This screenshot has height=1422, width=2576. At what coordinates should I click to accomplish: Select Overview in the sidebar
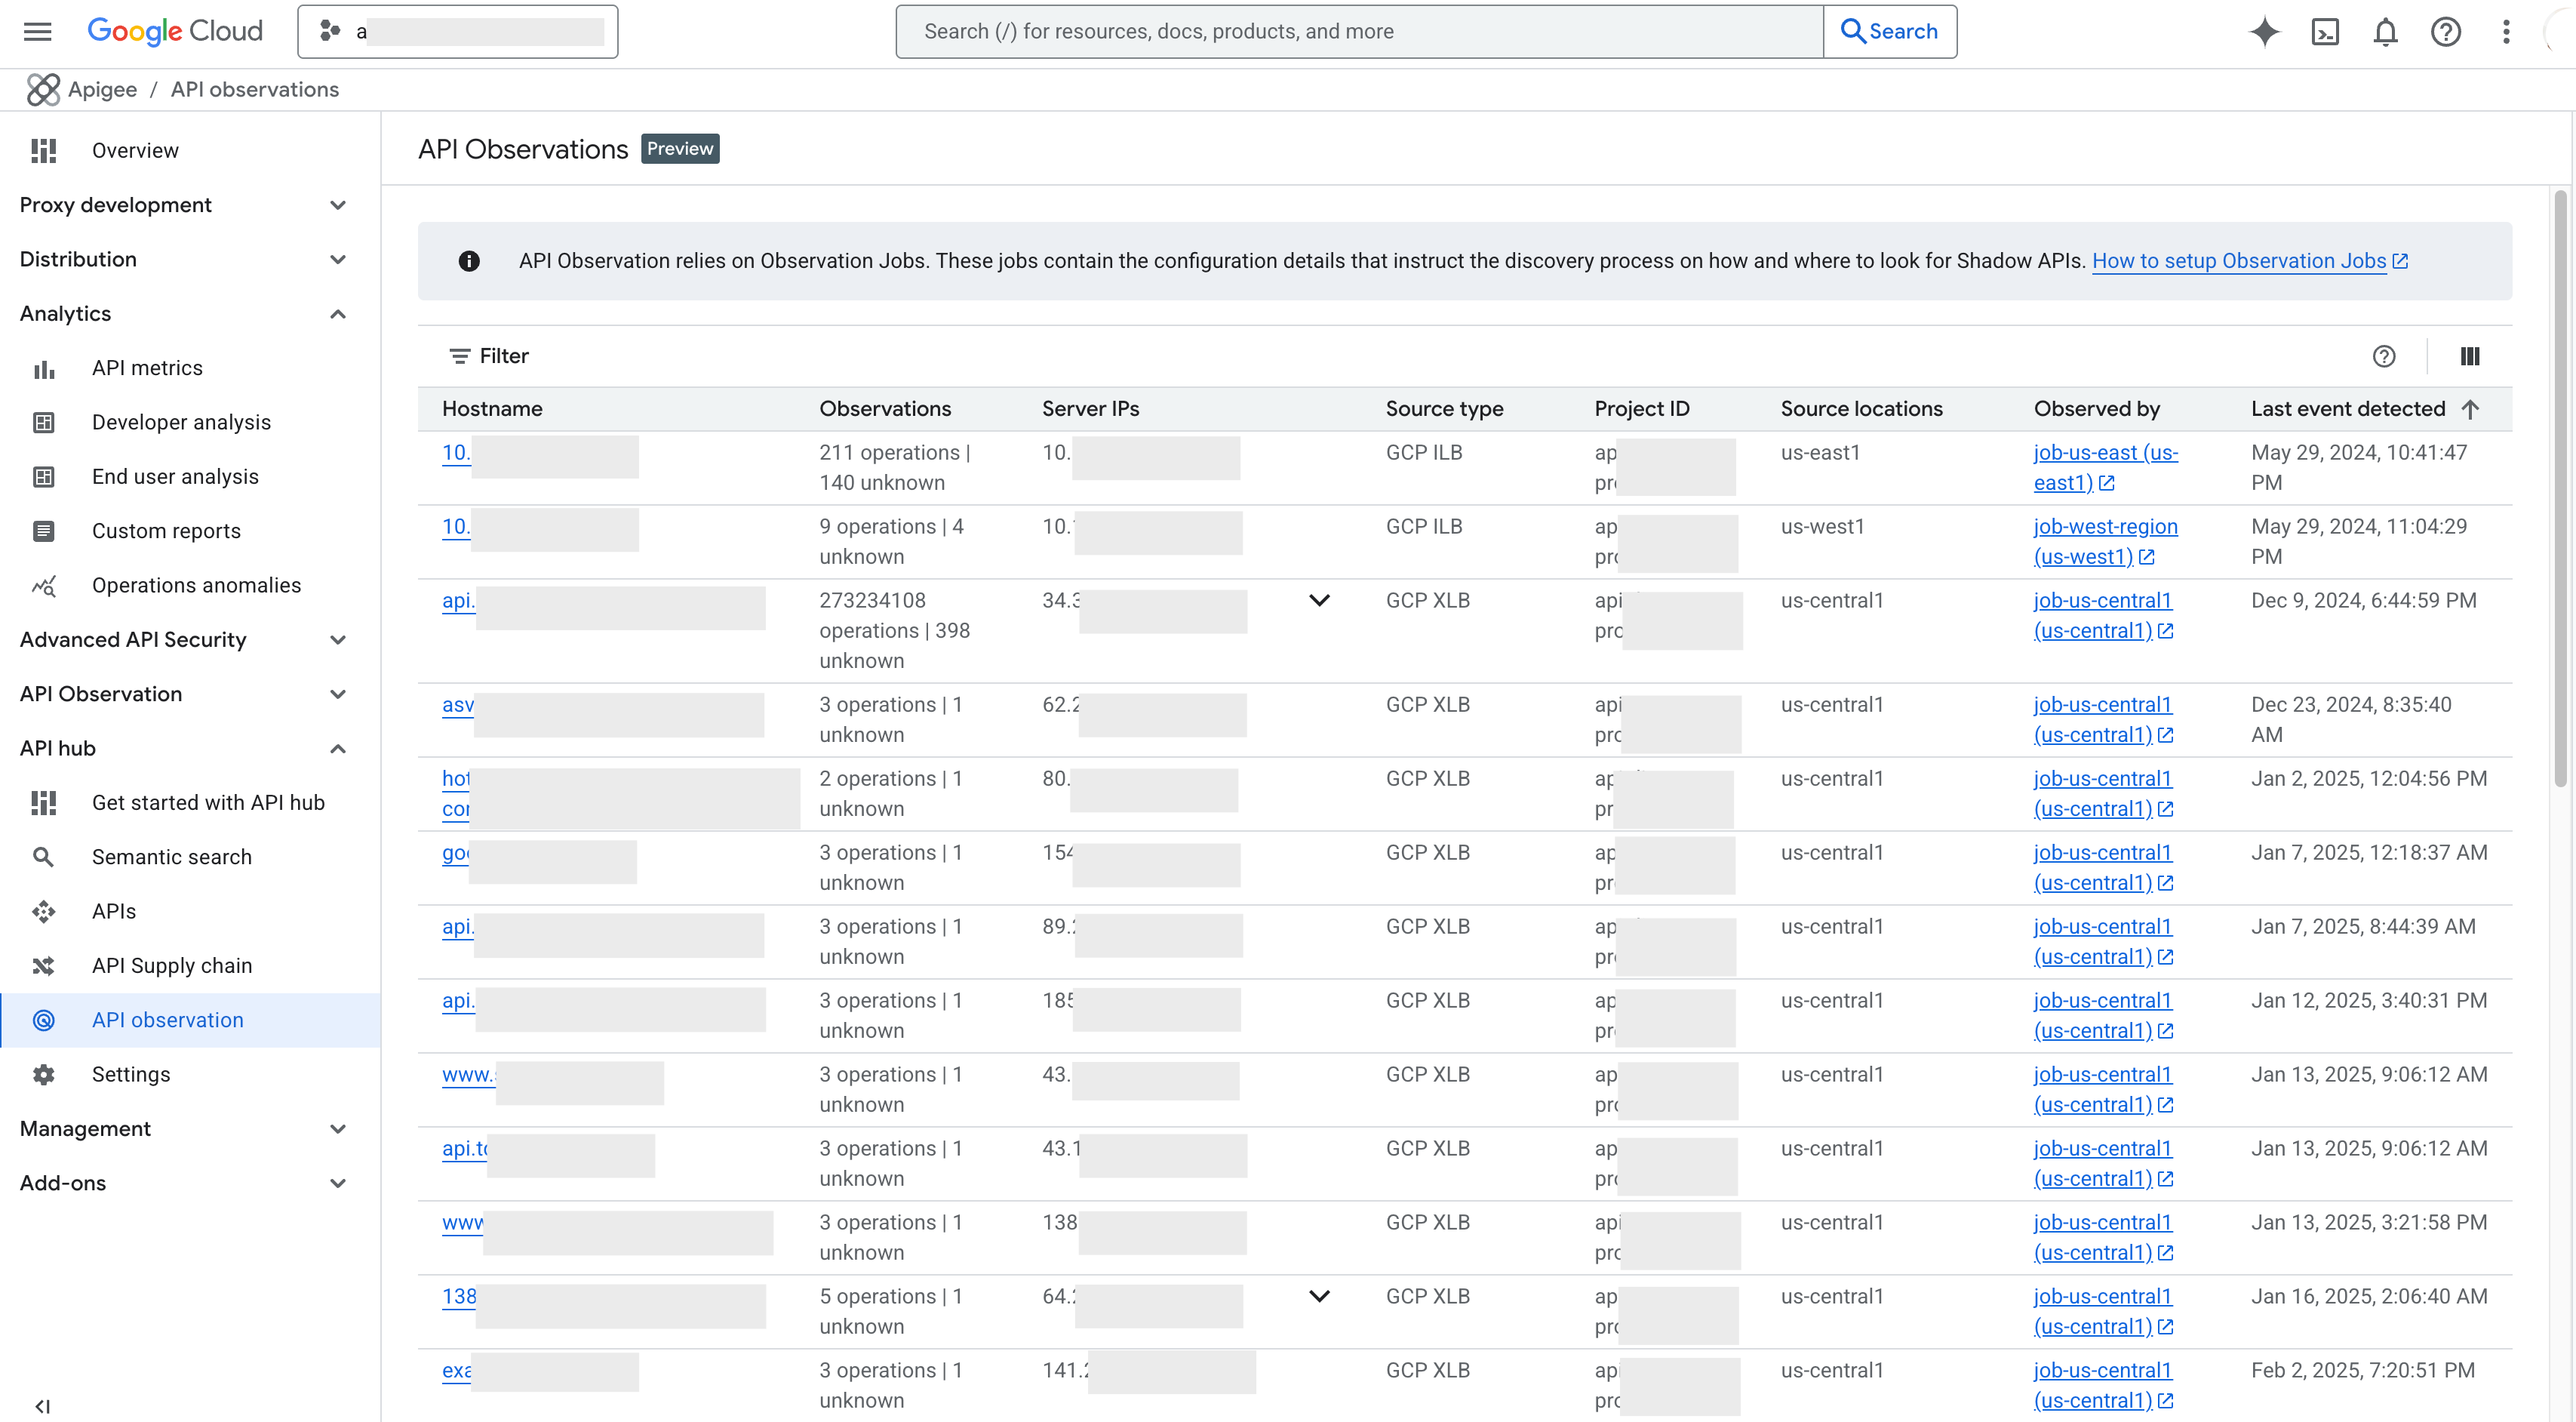pyautogui.click(x=135, y=150)
